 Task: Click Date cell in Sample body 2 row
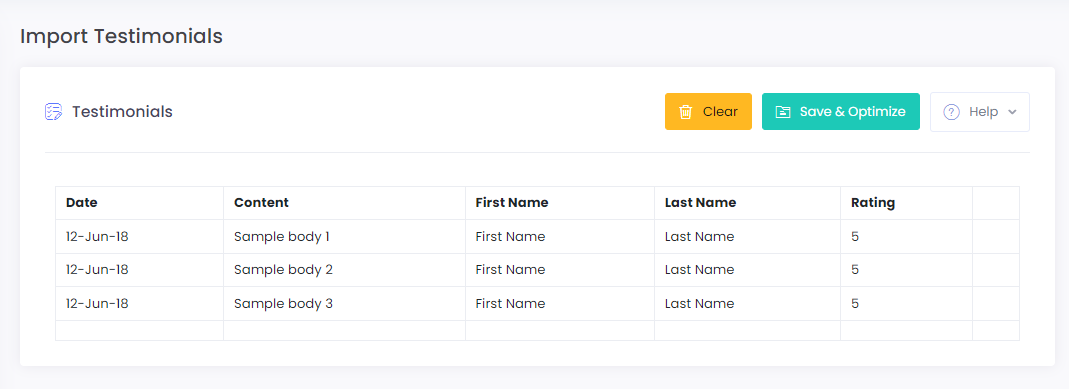click(x=139, y=270)
